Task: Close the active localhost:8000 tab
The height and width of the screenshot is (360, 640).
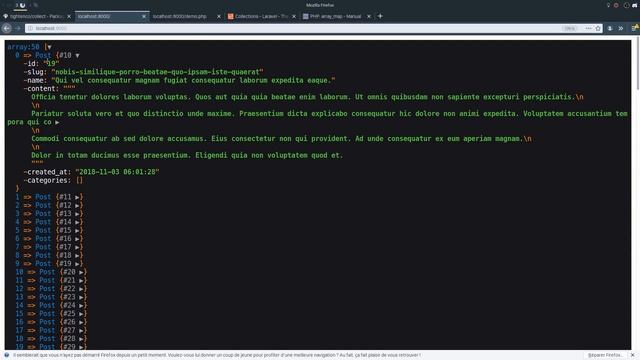Action: tap(144, 16)
